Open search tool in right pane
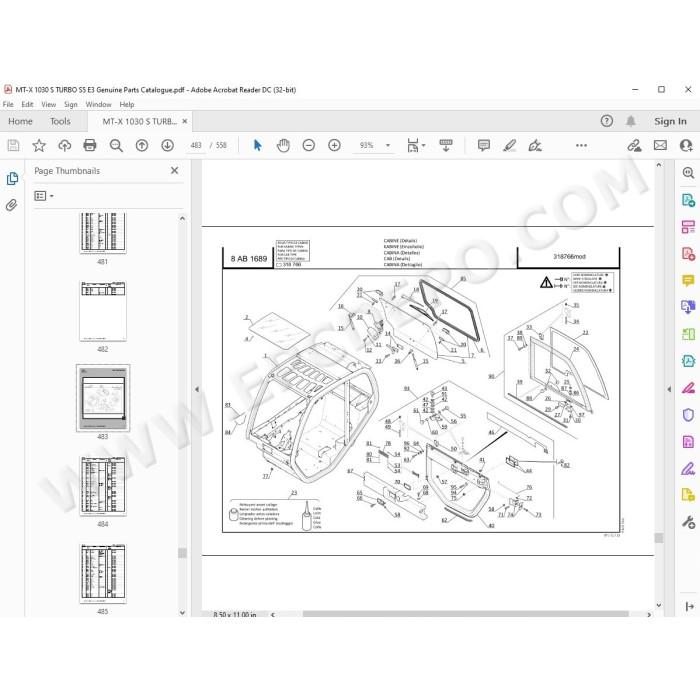 tap(688, 173)
